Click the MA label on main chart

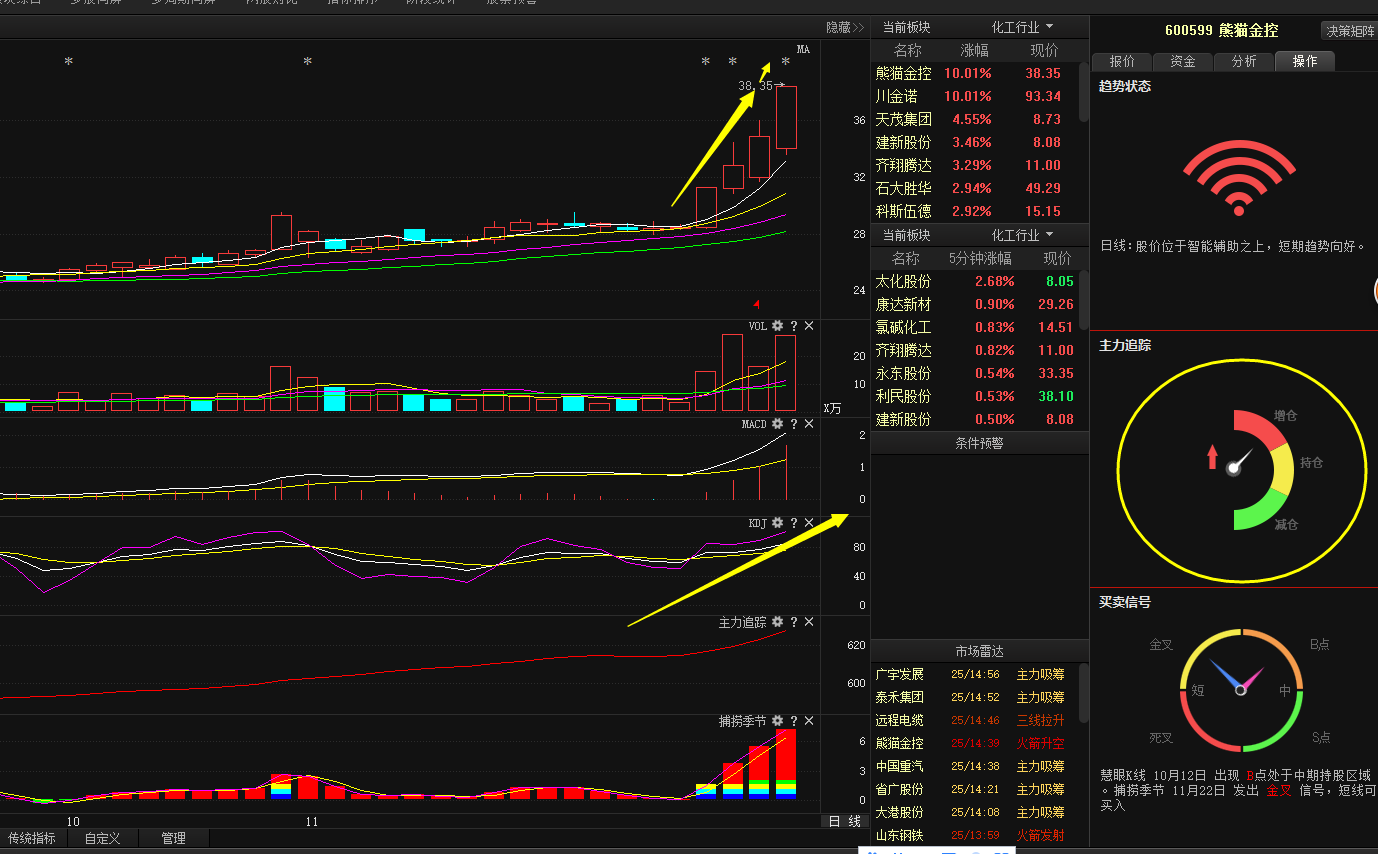point(803,49)
